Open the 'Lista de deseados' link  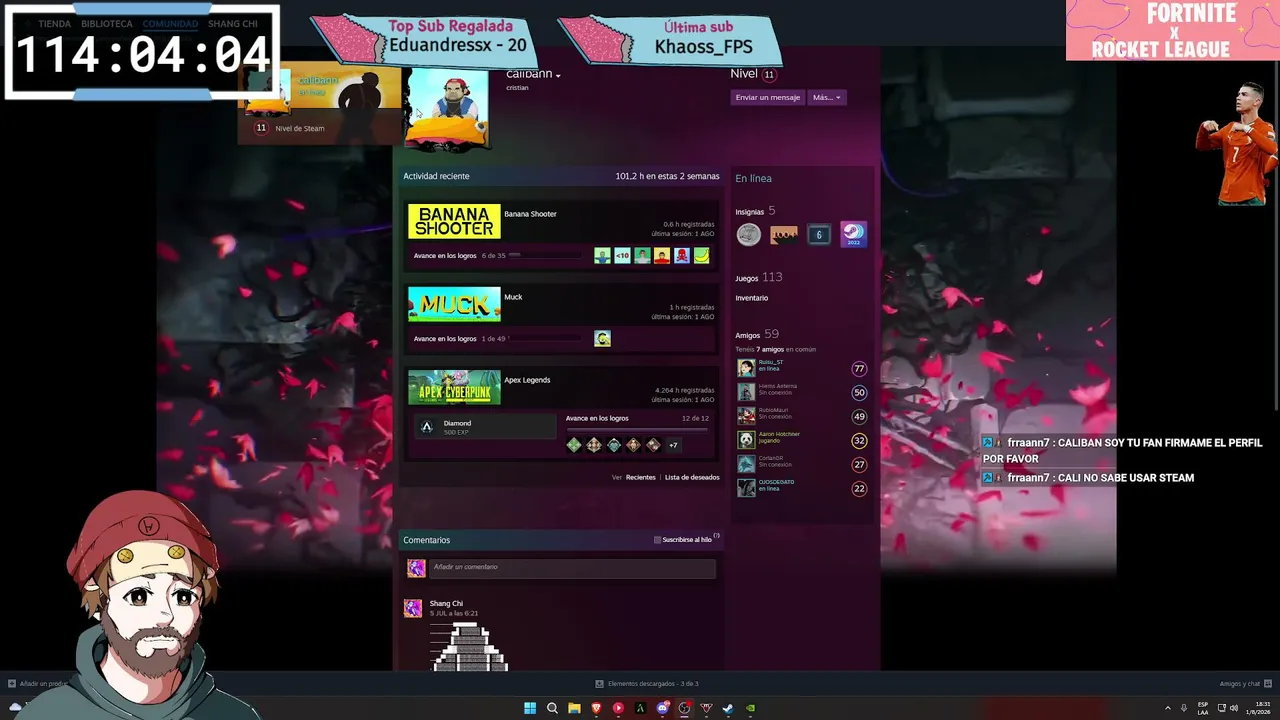(x=692, y=477)
